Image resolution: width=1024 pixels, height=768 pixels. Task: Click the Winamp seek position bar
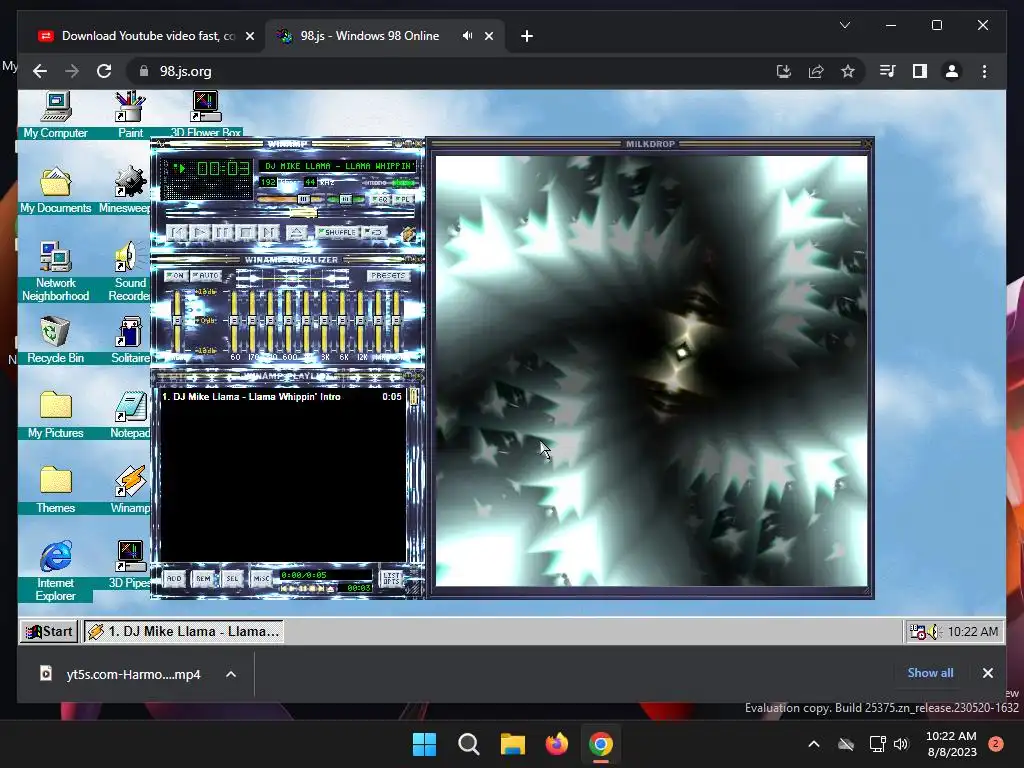(x=290, y=214)
